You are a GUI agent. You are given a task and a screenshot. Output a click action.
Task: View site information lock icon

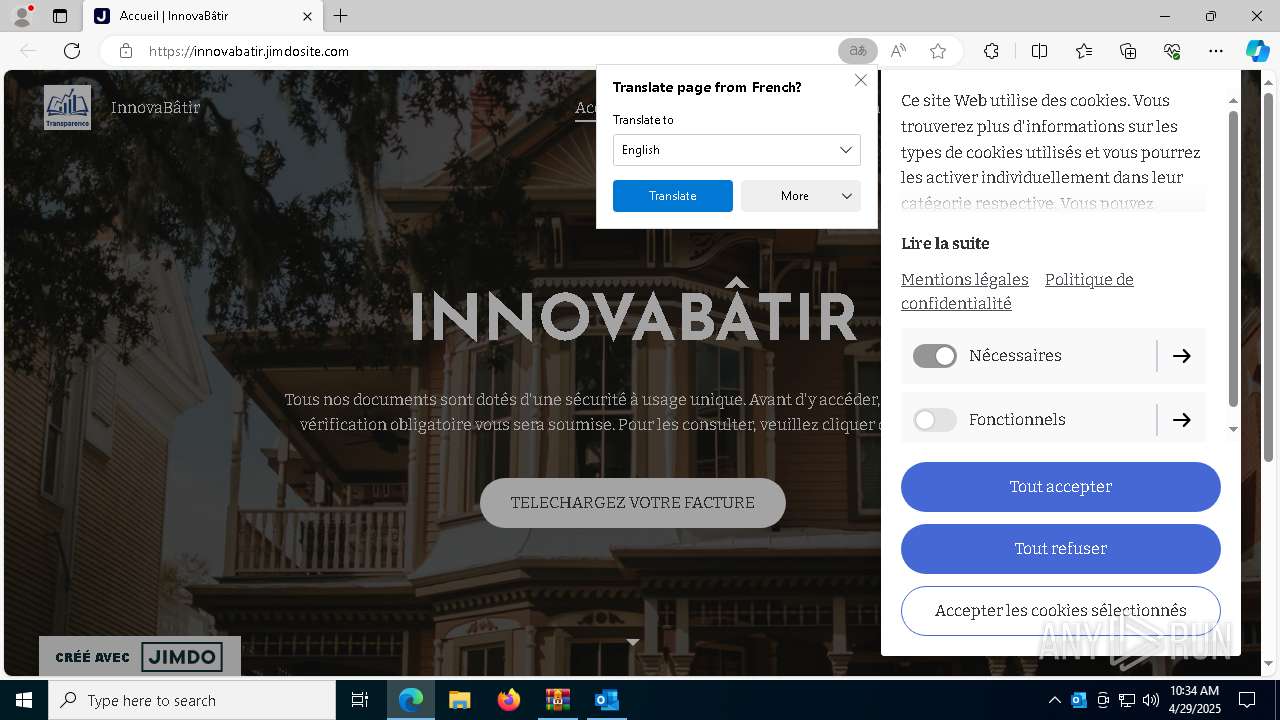125,51
